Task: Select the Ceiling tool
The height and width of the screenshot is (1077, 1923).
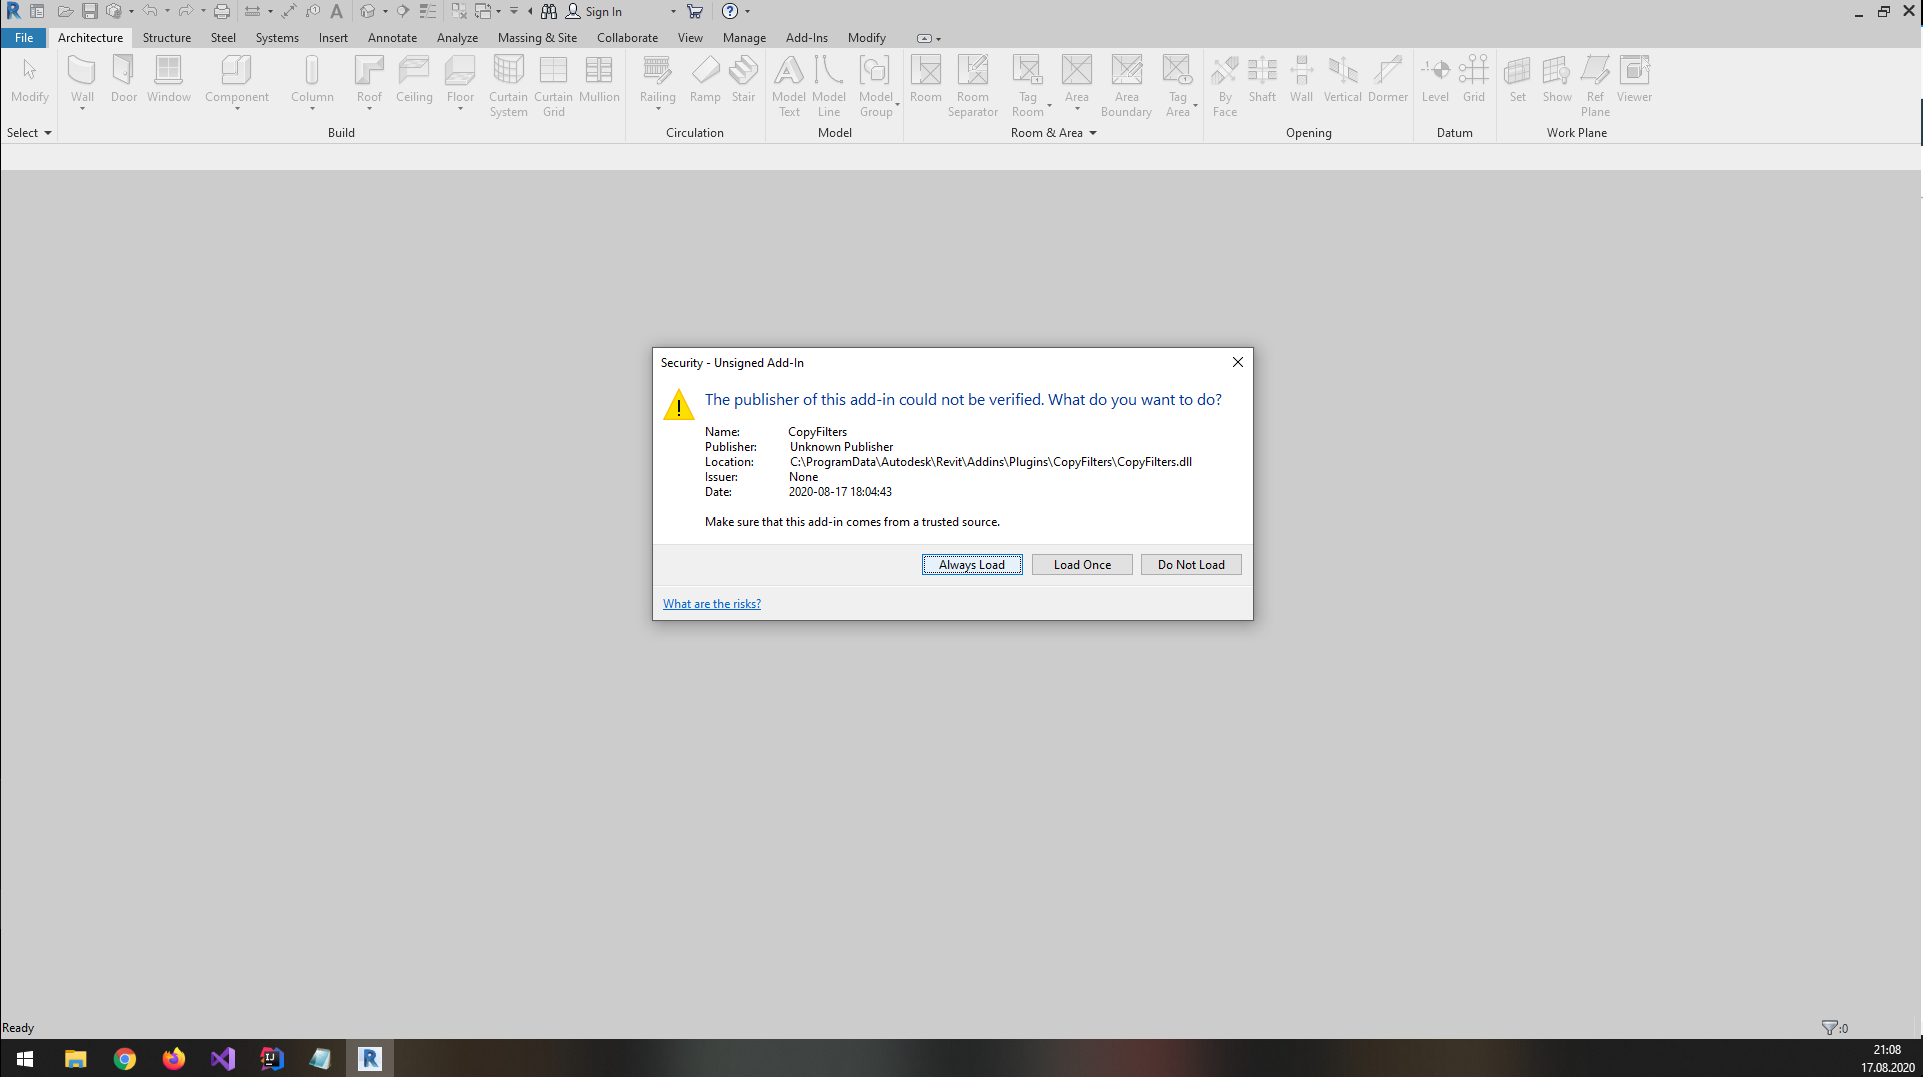Action: click(414, 80)
